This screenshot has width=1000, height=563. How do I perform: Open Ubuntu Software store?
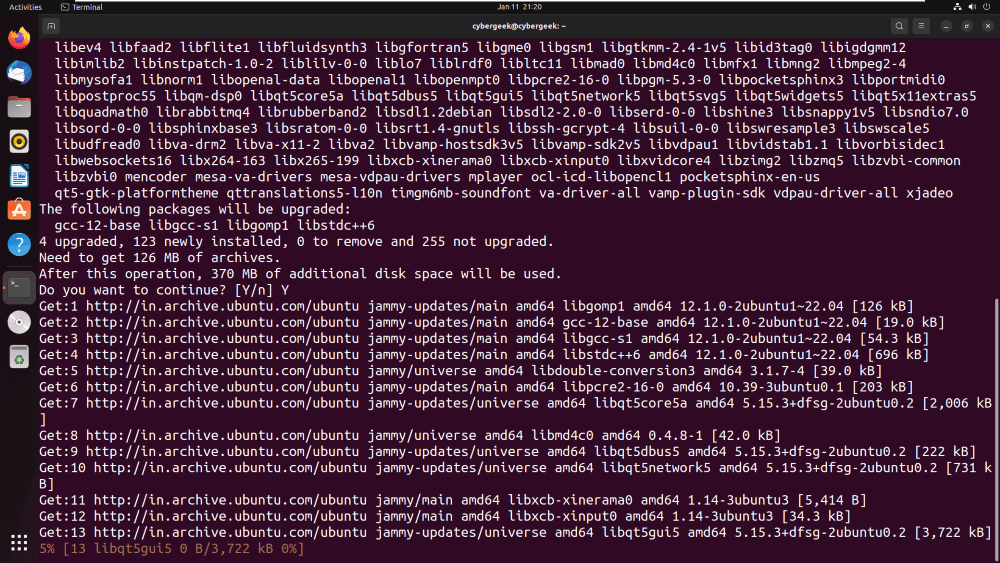point(19,210)
